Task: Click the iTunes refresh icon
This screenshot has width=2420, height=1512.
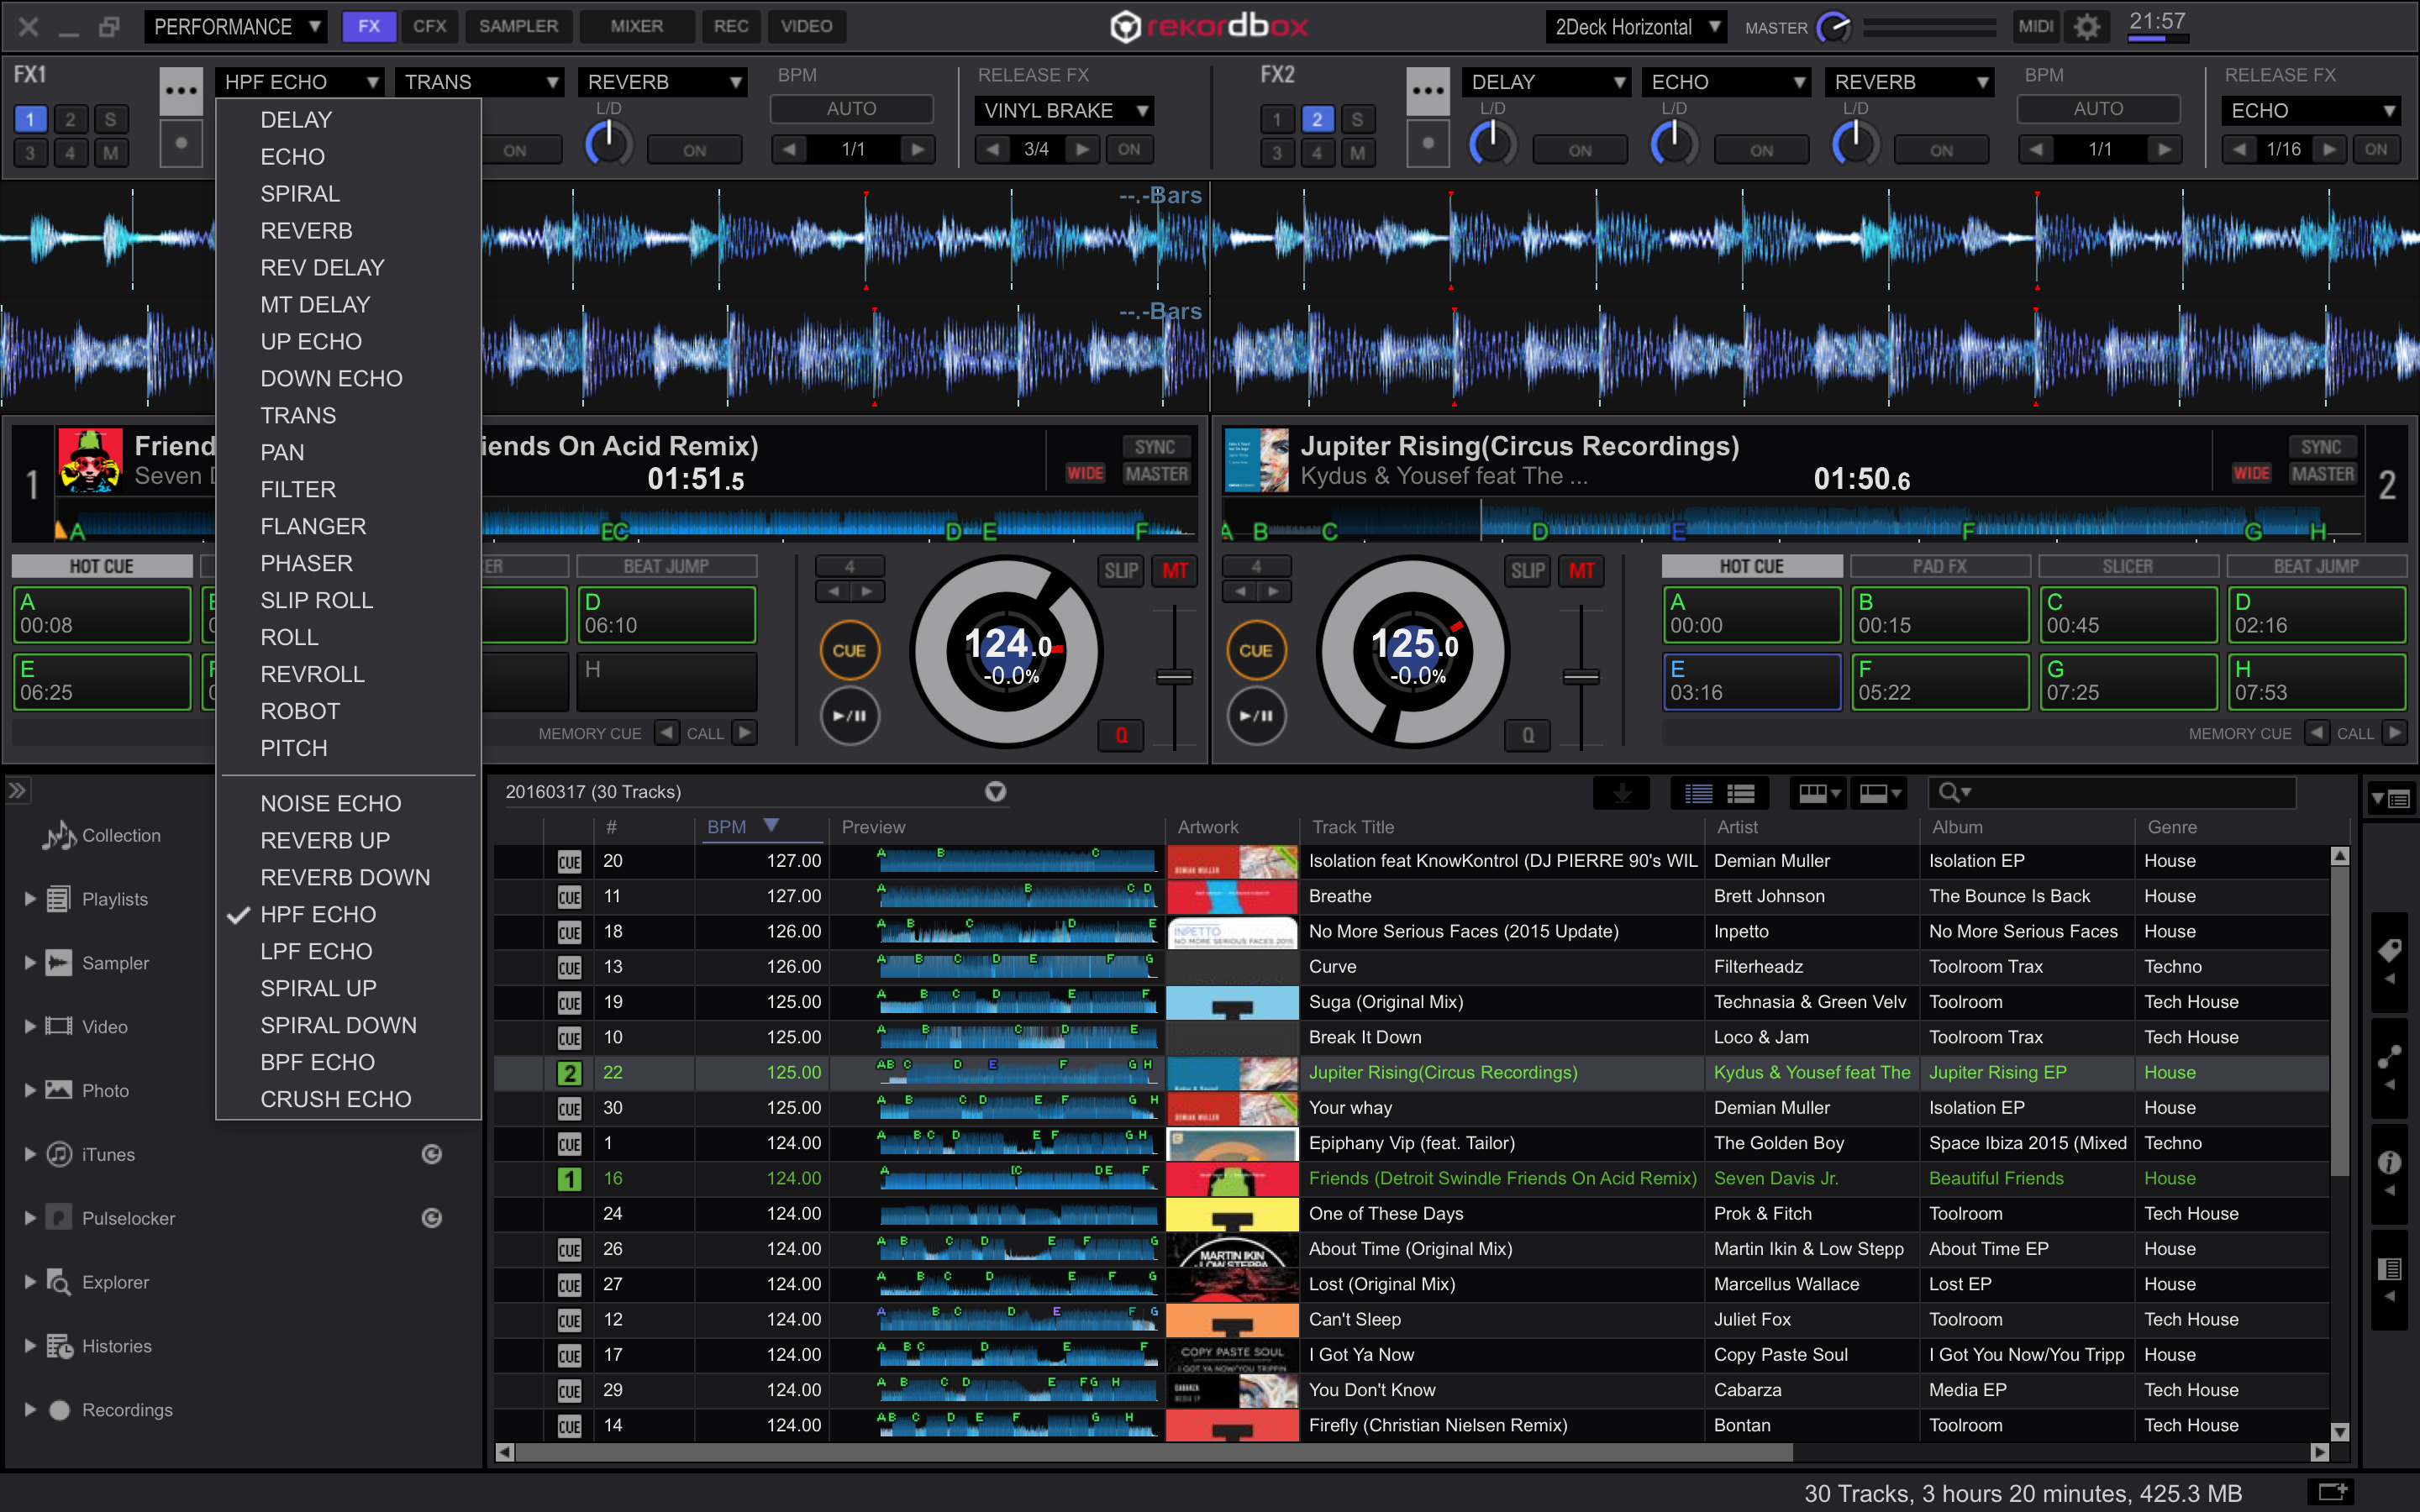Action: click(431, 1154)
